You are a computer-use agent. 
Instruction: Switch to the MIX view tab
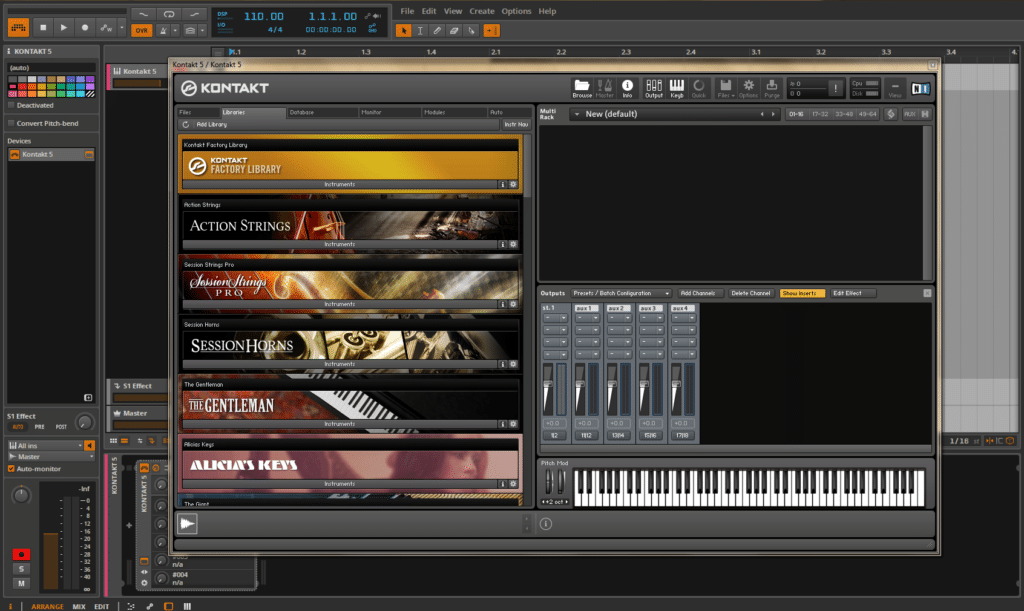pyautogui.click(x=79, y=606)
